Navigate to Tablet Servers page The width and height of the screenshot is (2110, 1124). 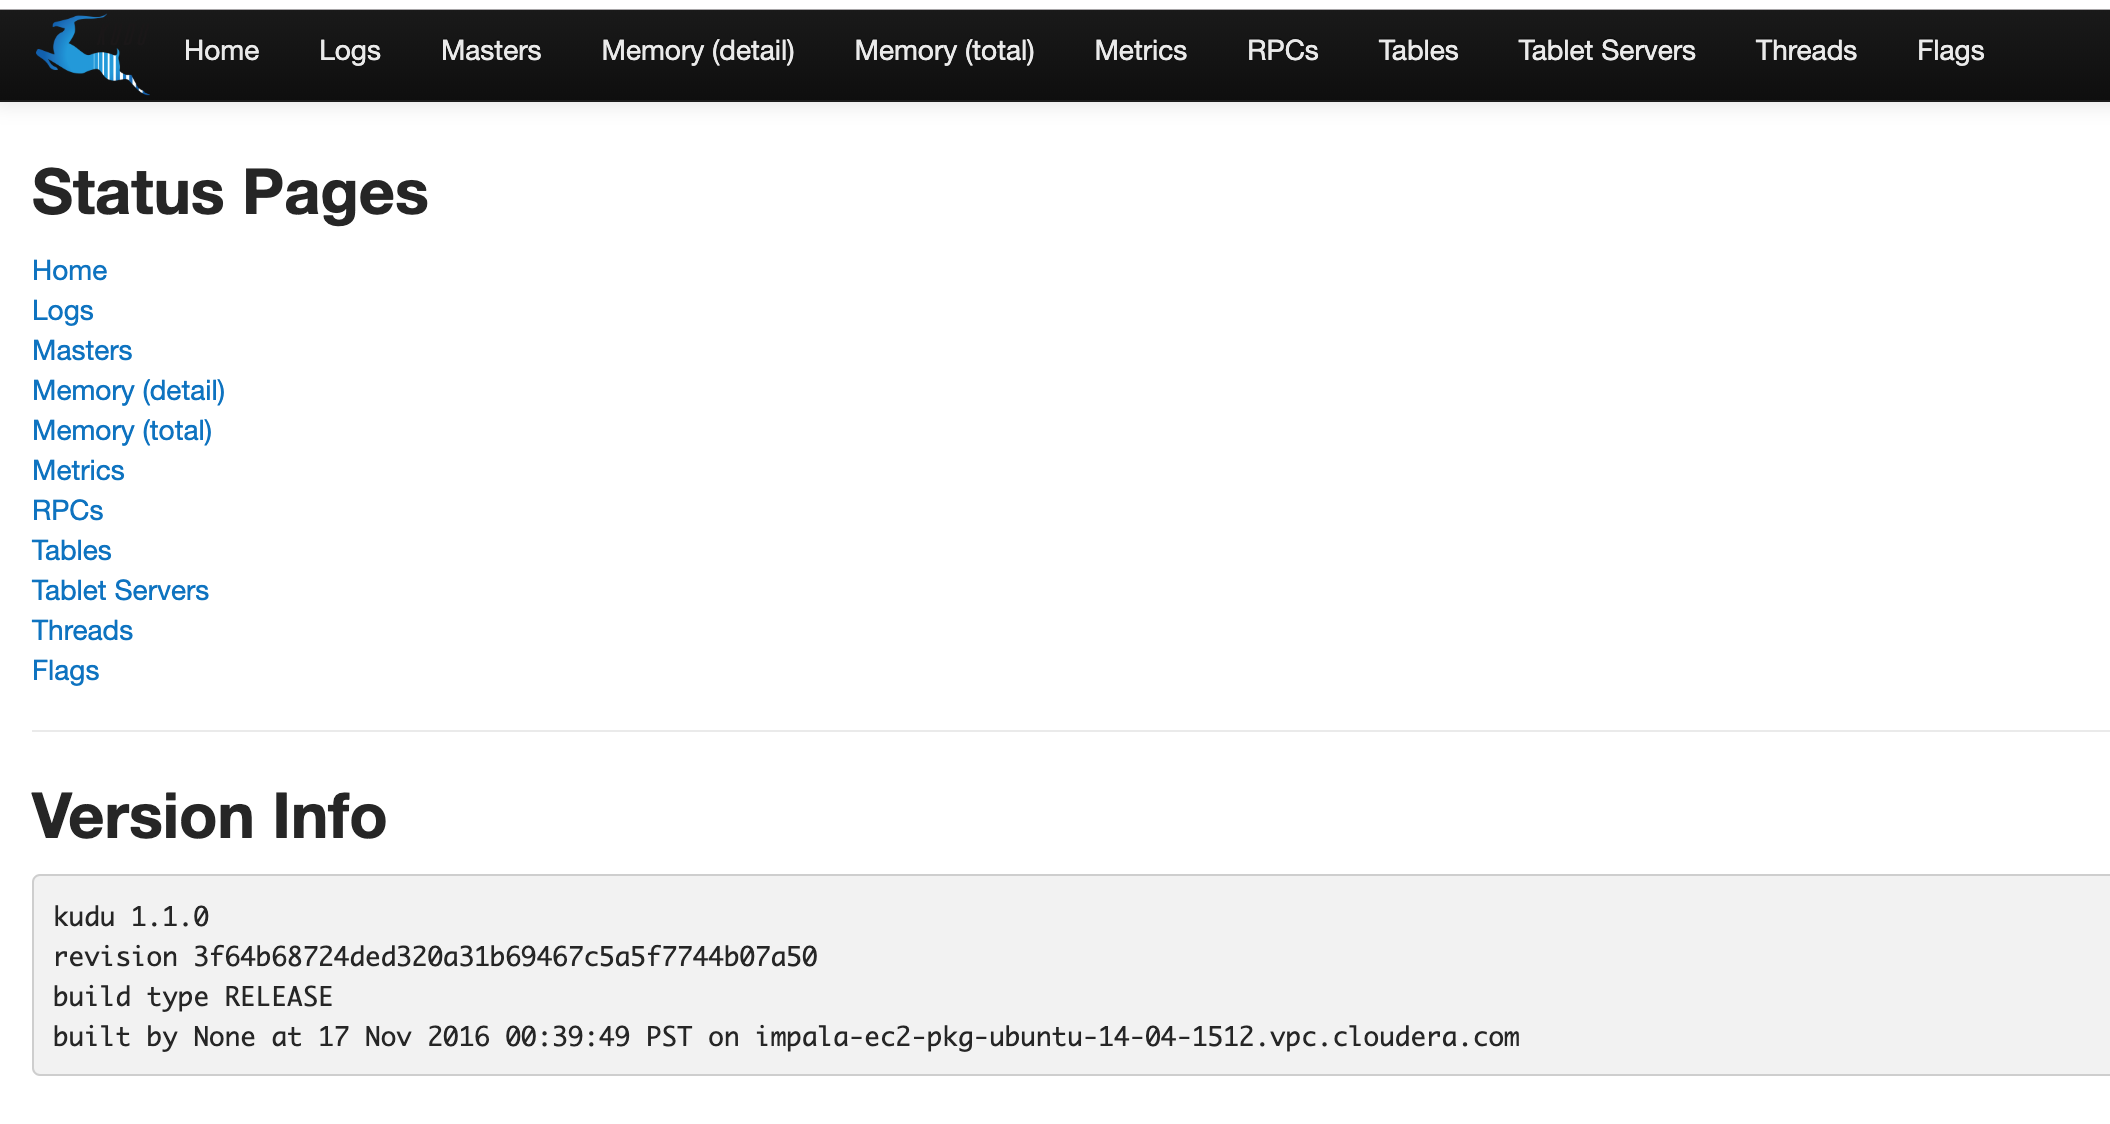tap(1608, 50)
